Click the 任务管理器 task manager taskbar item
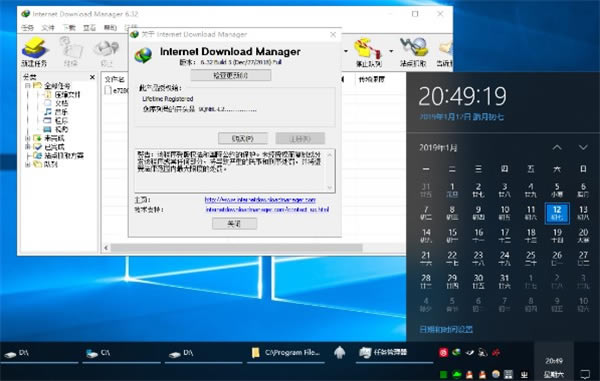Viewport: 600px width, 381px height. 383,352
